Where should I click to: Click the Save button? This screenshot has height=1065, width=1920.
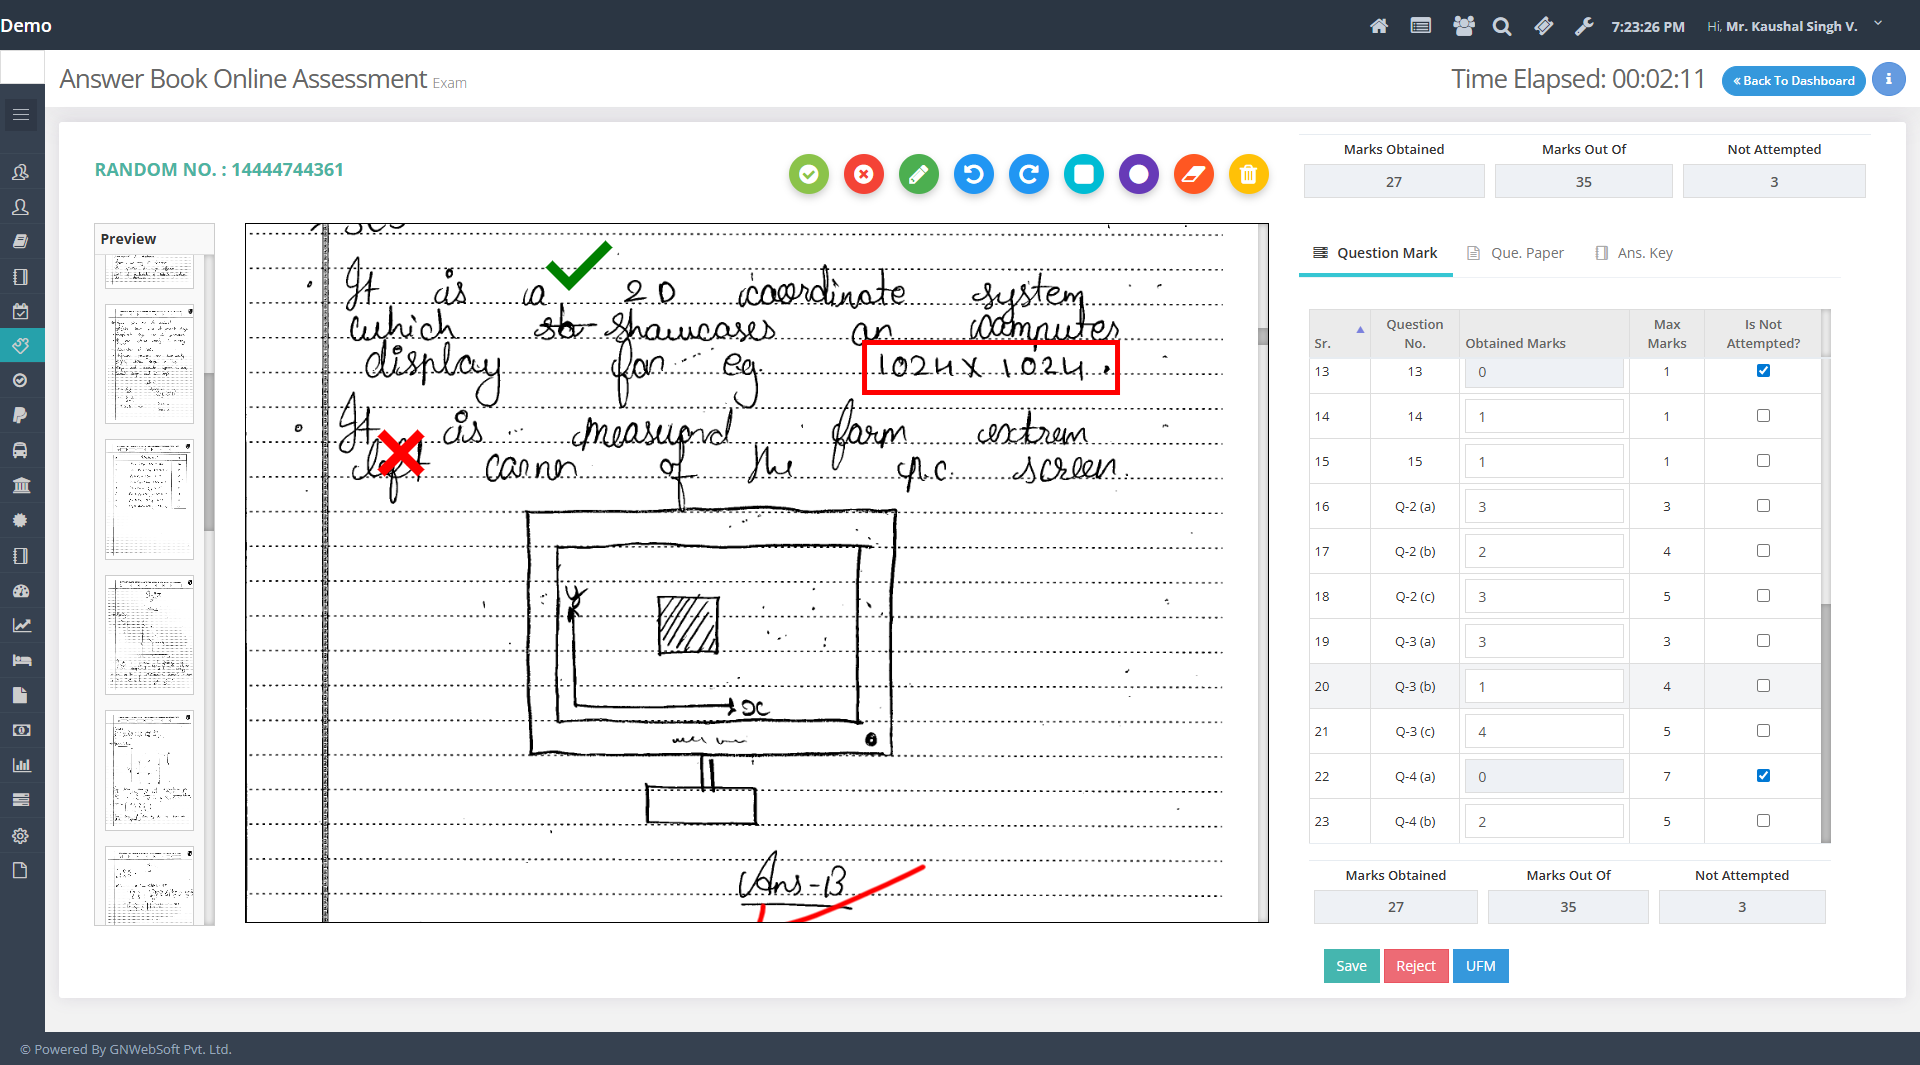[x=1350, y=966]
